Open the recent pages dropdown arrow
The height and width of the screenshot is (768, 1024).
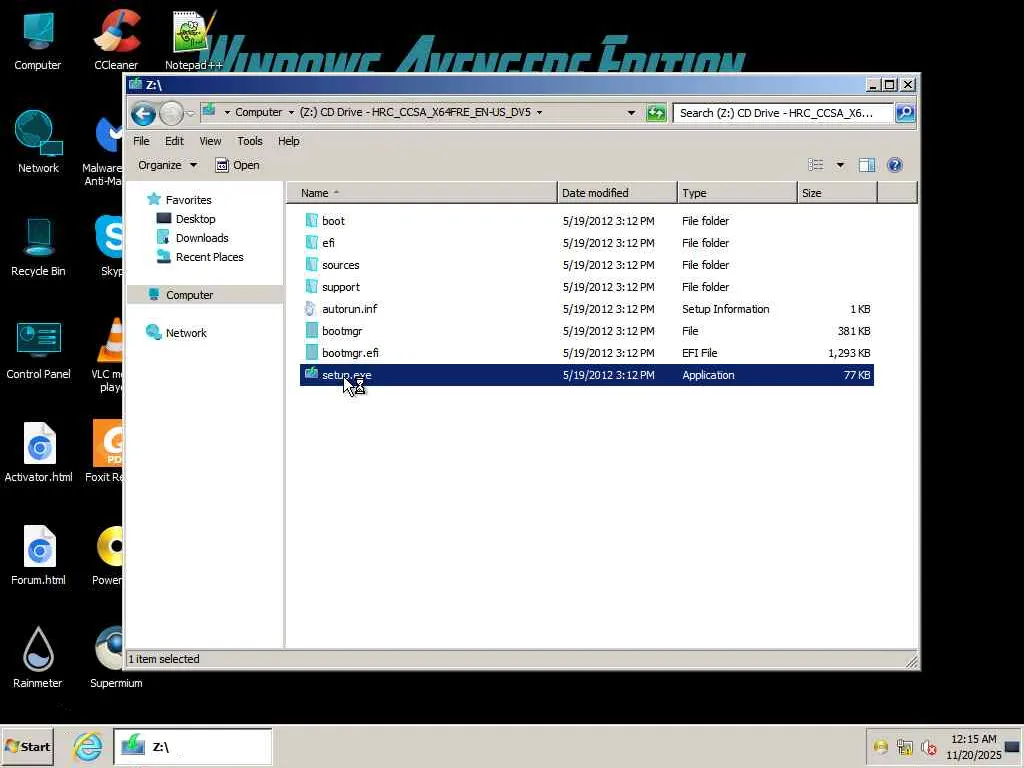click(x=190, y=114)
